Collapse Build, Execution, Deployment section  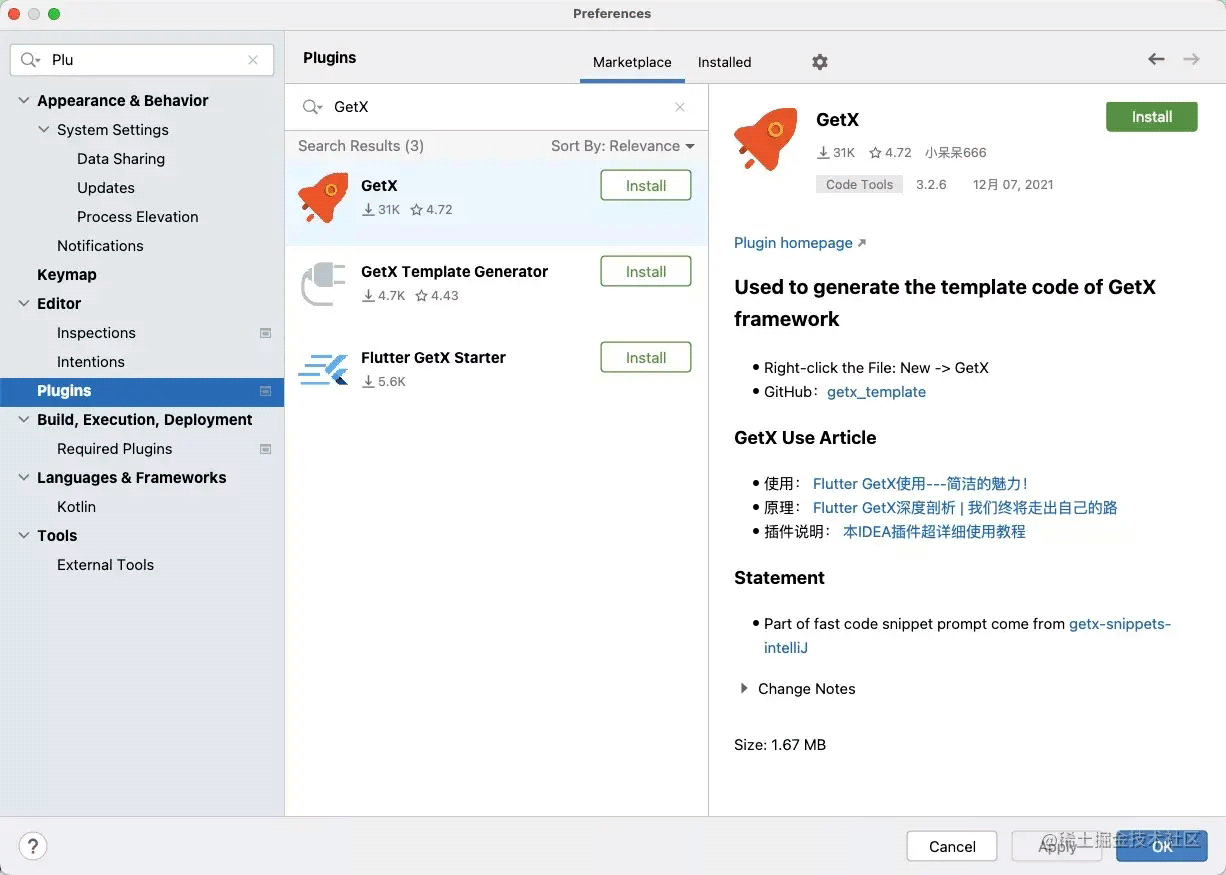tap(24, 420)
